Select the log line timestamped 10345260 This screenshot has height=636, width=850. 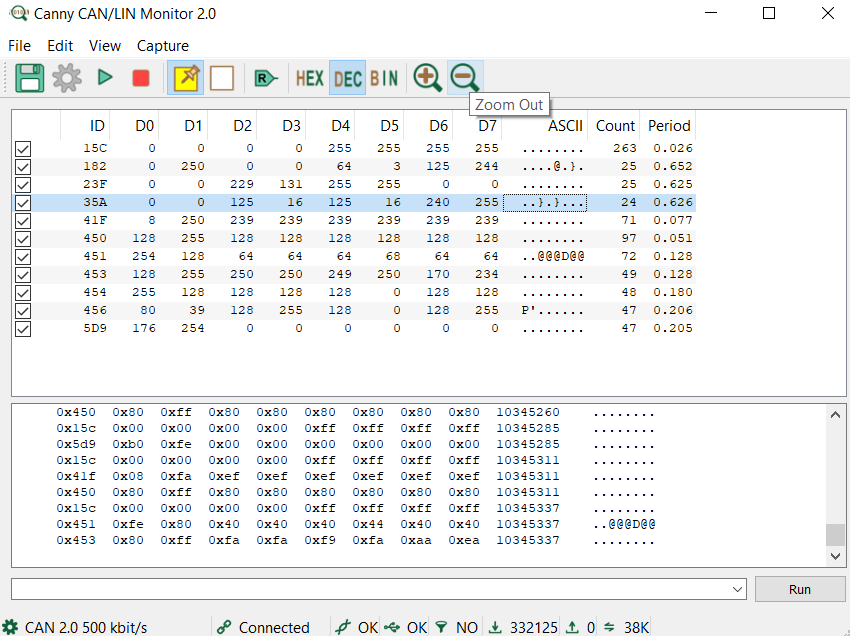356,413
